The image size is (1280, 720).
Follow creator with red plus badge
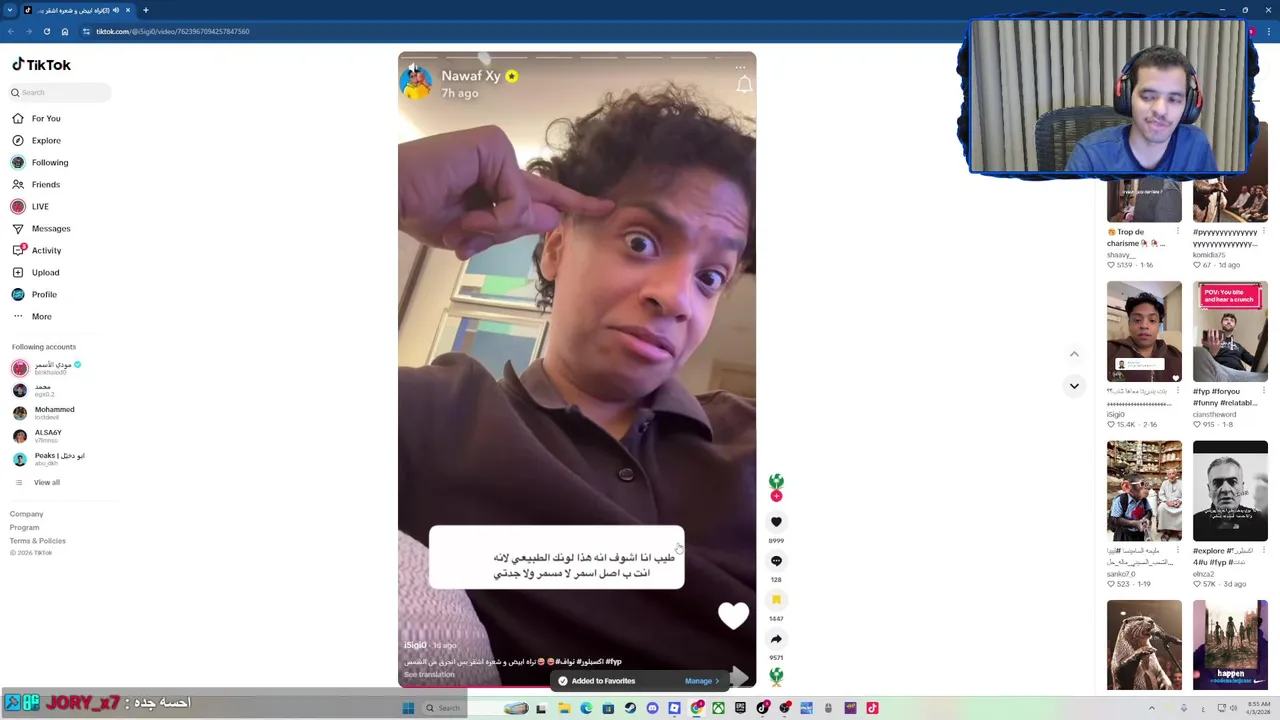pyautogui.click(x=776, y=496)
